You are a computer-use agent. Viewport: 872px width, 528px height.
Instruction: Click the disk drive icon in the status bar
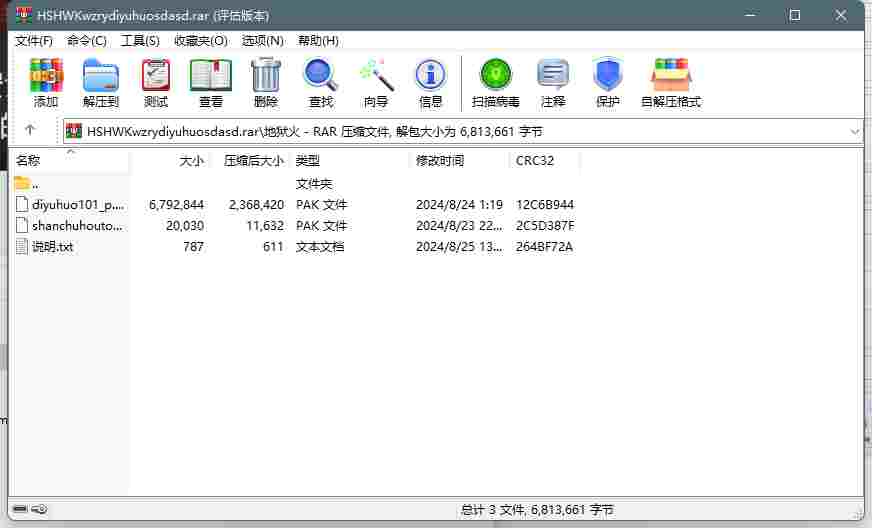pyautogui.click(x=21, y=509)
